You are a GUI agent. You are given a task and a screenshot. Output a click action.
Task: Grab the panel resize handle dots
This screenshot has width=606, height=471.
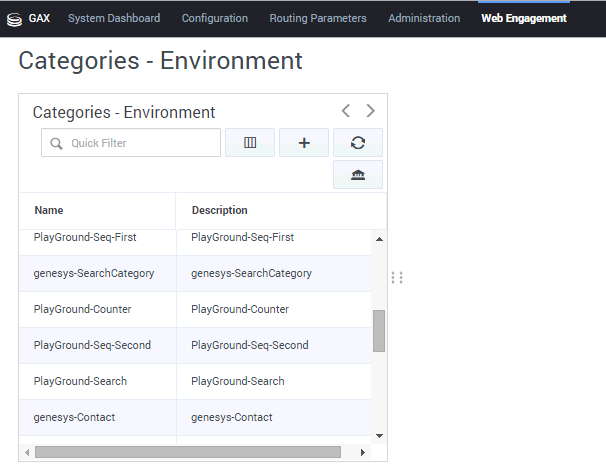397,277
